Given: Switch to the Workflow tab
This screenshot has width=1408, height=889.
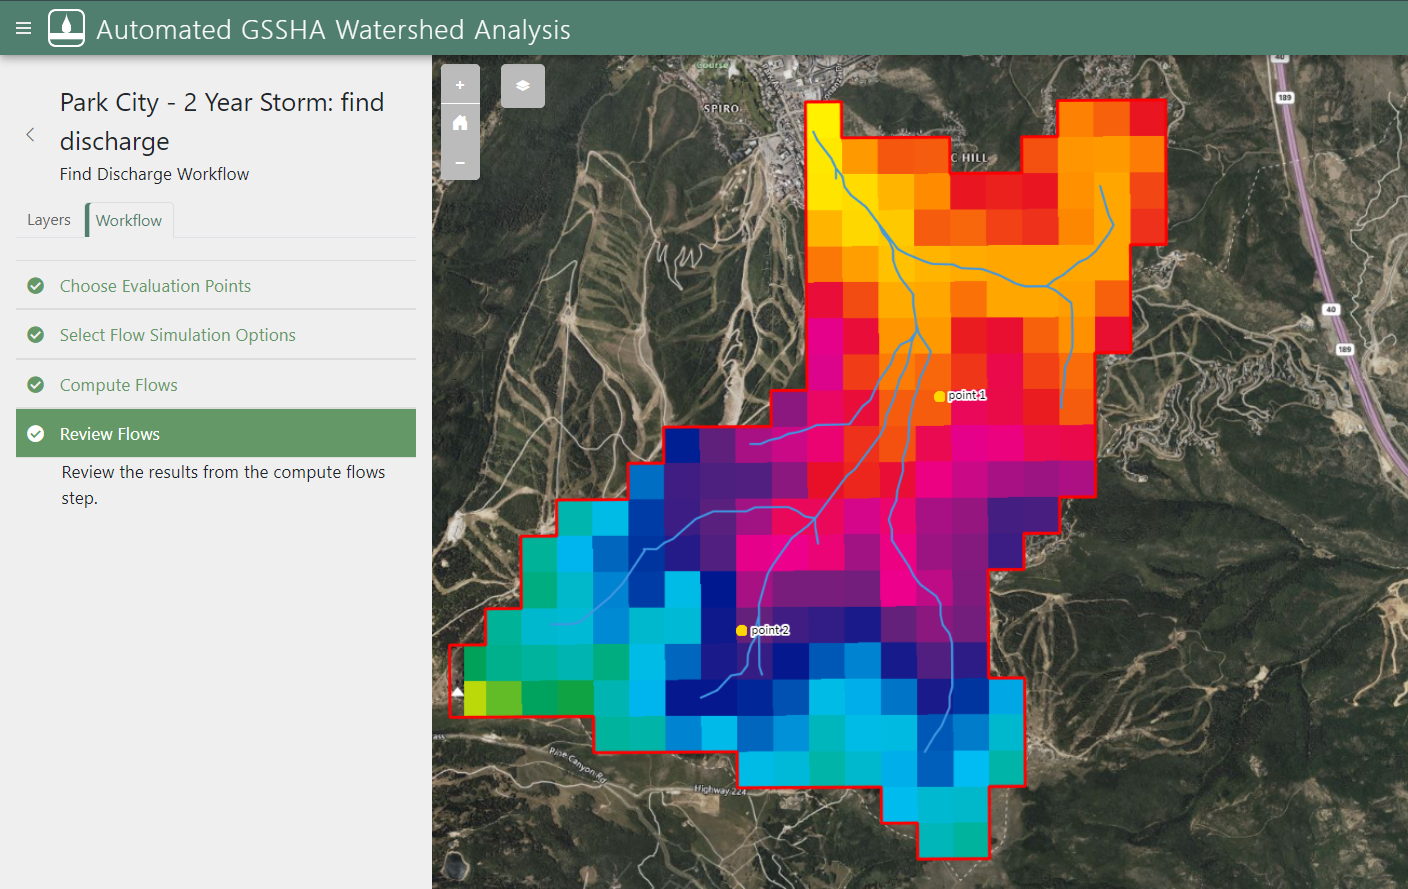Looking at the screenshot, I should (128, 219).
